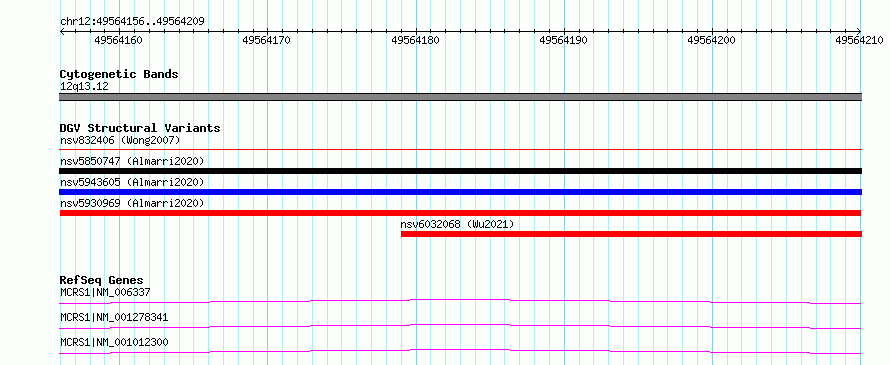Open the MCRS1|NM_001278341 transcript label
Image resolution: width=890 pixels, height=365 pixels.
point(114,317)
